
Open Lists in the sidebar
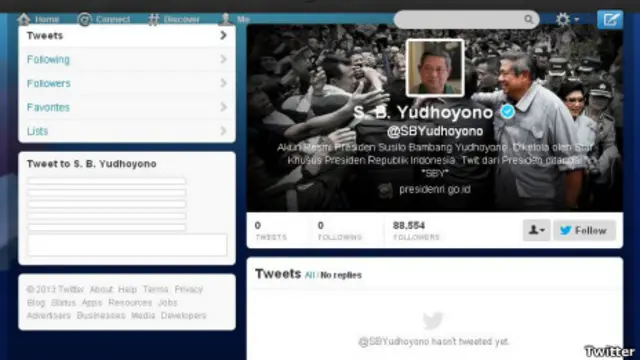click(127, 131)
